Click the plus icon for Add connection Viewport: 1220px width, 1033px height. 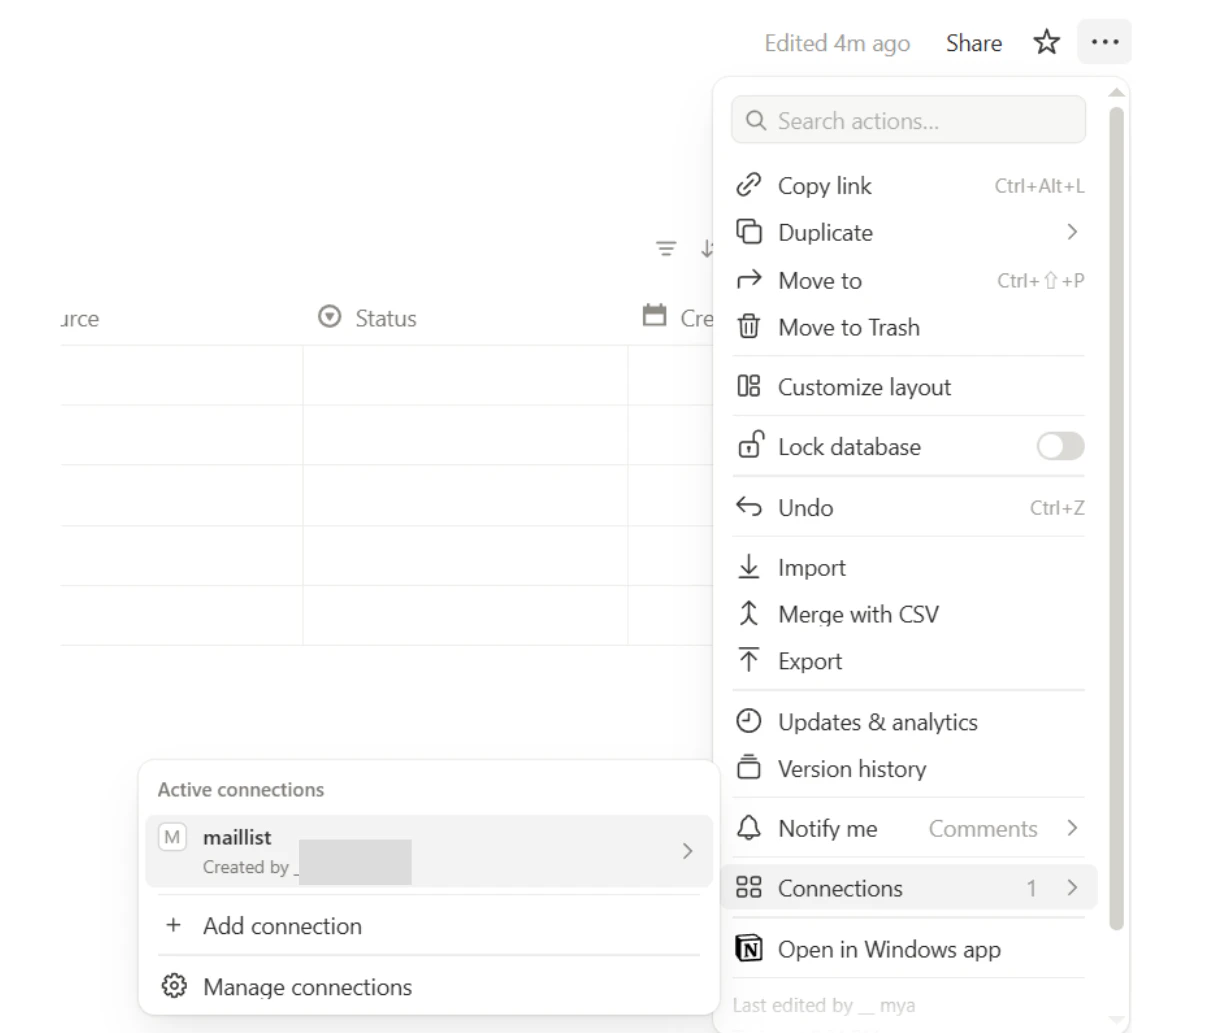coord(174,925)
